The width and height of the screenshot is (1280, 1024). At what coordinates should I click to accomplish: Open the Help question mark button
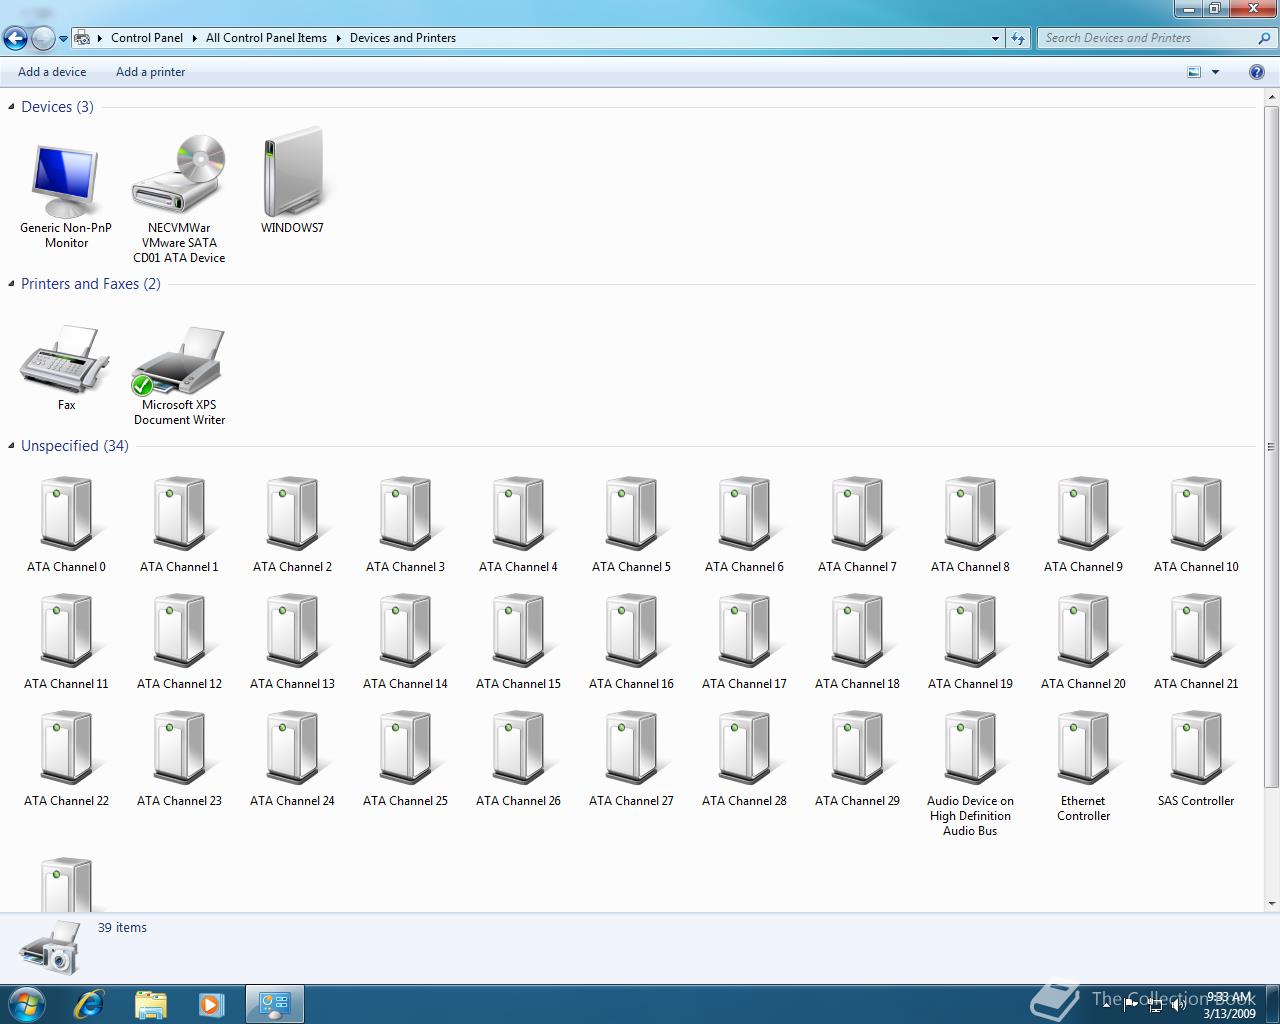pos(1257,72)
